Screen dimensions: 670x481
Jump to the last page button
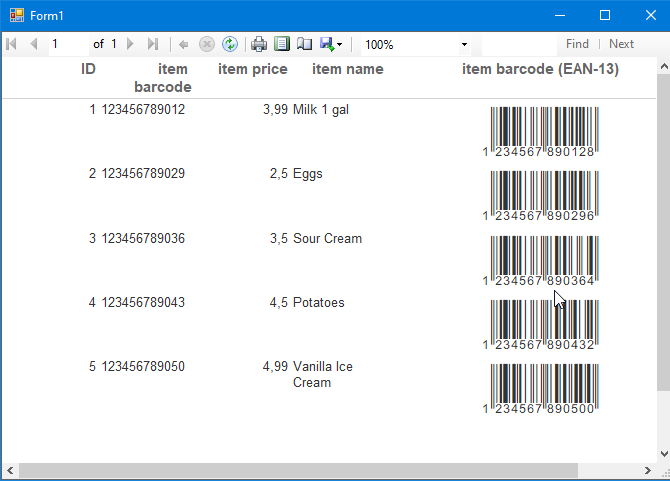tap(153, 44)
